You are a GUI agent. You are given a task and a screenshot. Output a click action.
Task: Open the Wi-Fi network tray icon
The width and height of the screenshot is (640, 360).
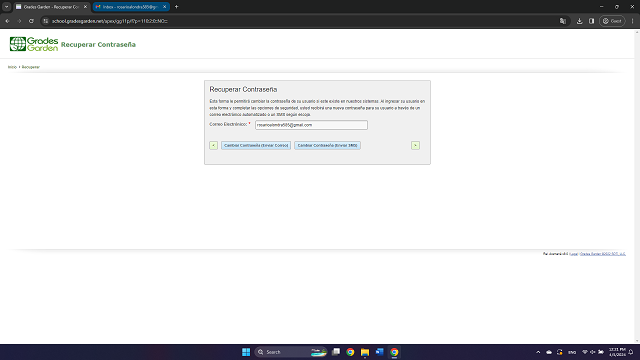click(585, 352)
